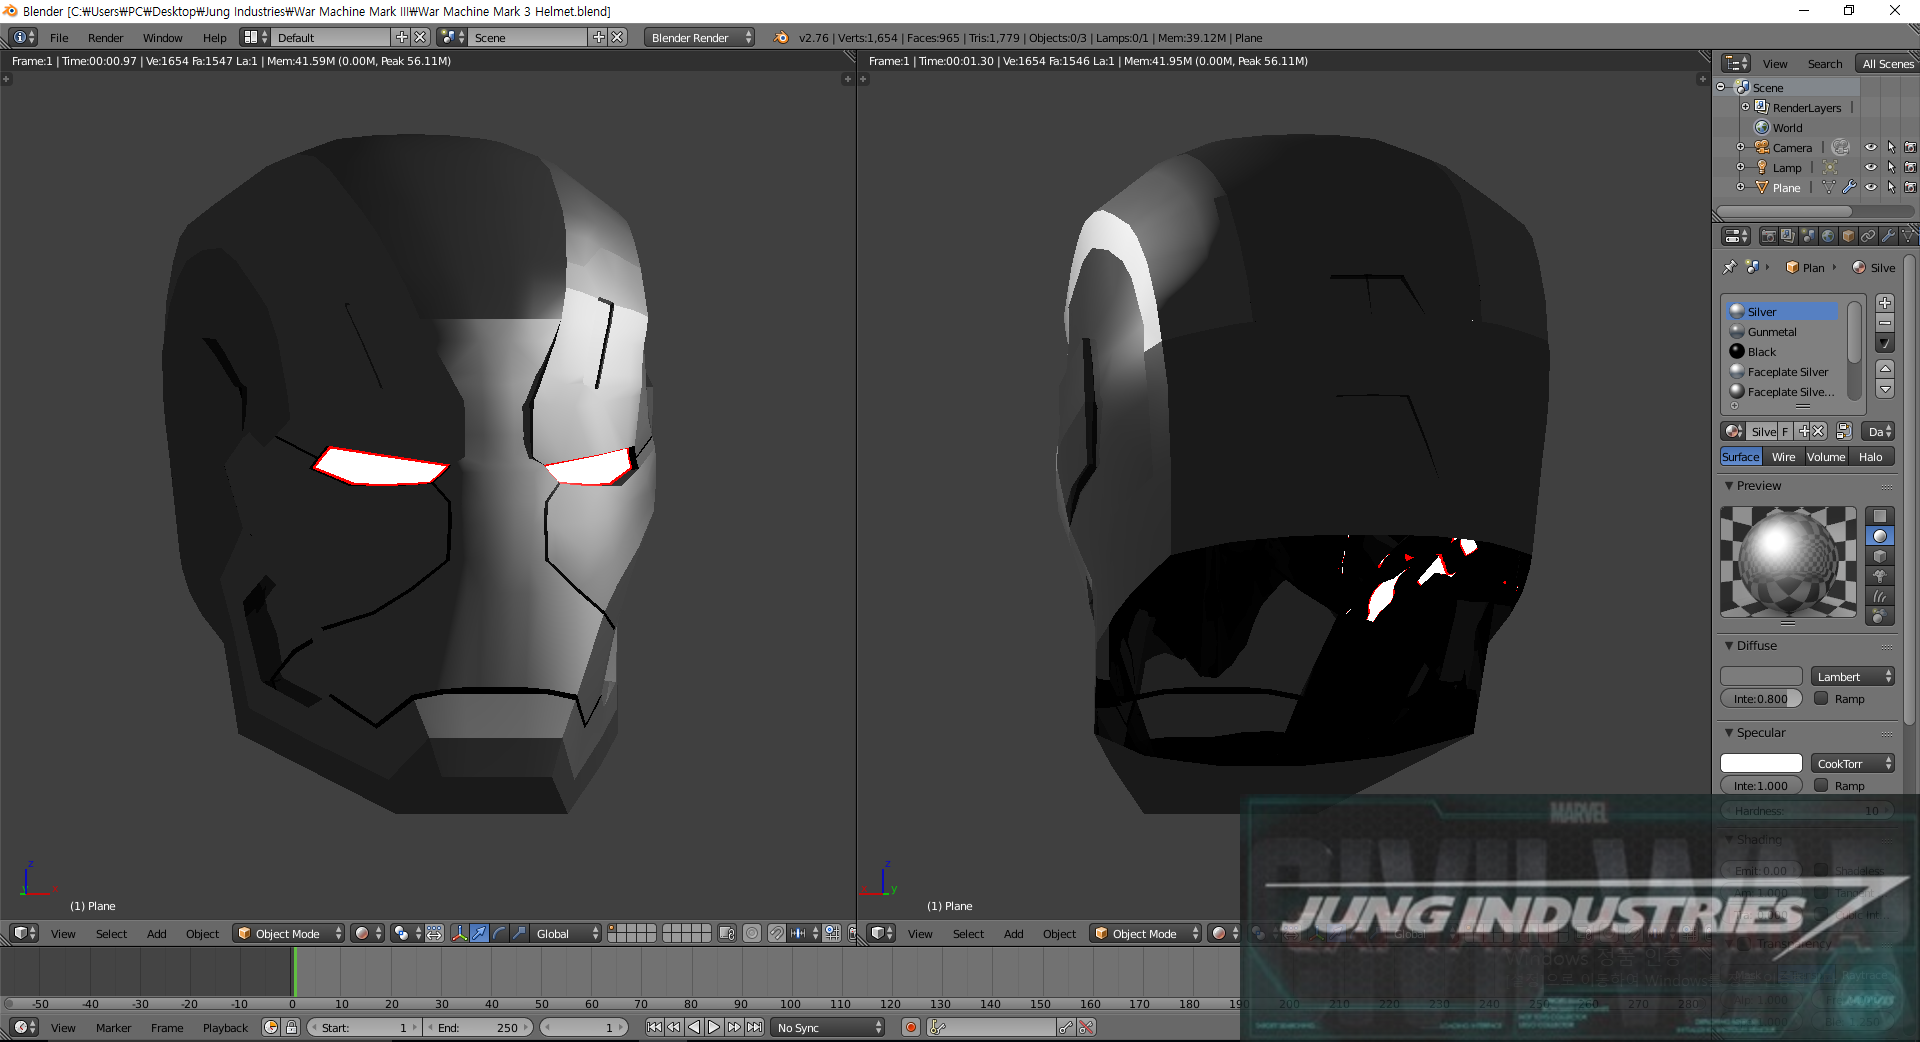Open the Window menu
This screenshot has width=1920, height=1042.
point(162,37)
